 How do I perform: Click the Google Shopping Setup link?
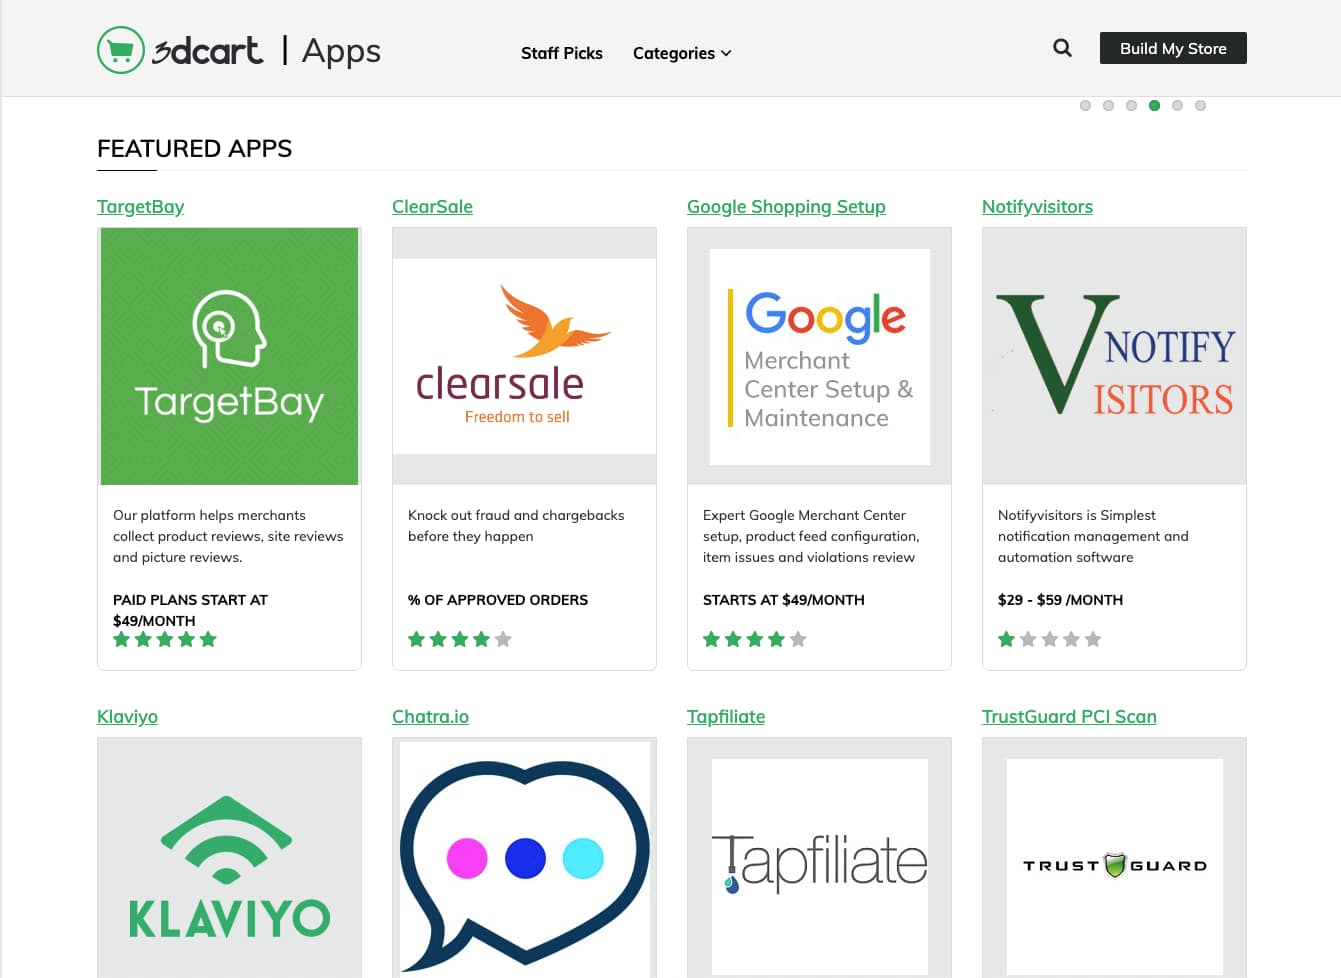click(x=786, y=206)
